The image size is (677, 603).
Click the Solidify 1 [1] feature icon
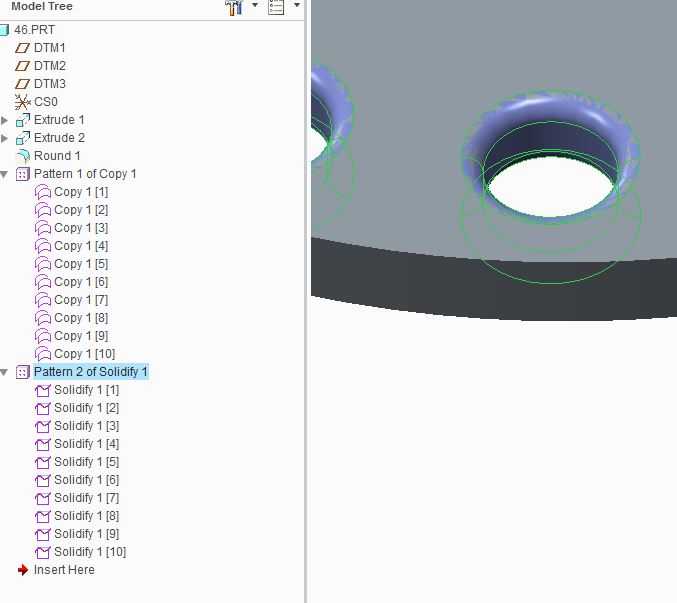(43, 390)
